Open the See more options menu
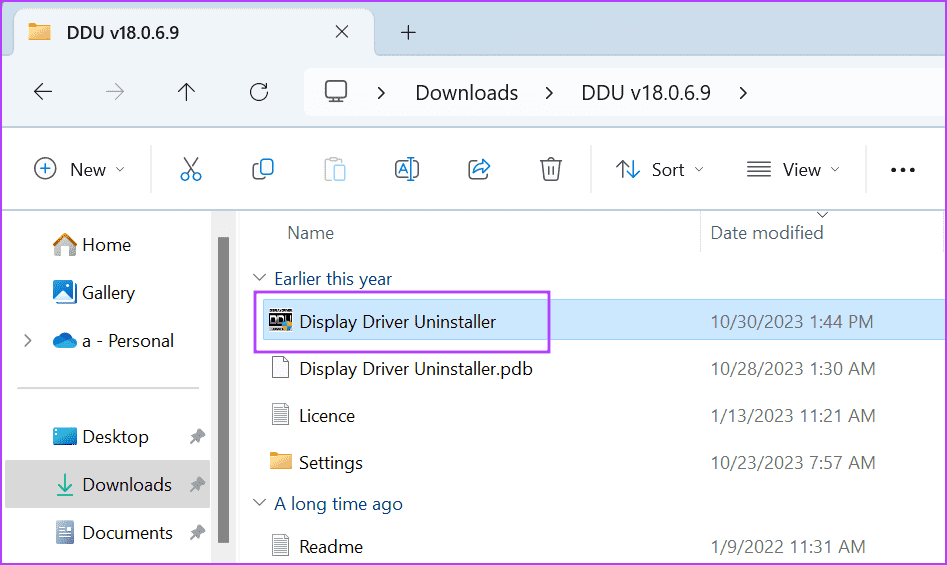 click(x=903, y=170)
